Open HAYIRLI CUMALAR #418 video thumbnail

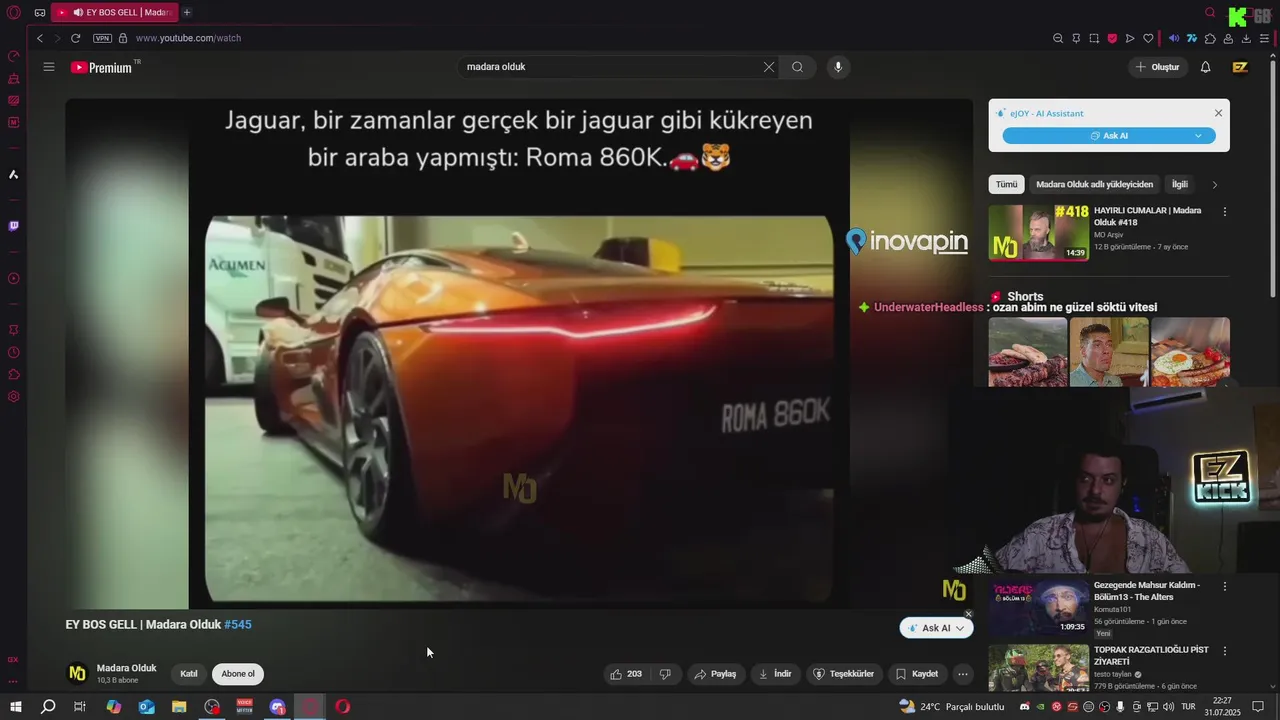pos(1039,232)
